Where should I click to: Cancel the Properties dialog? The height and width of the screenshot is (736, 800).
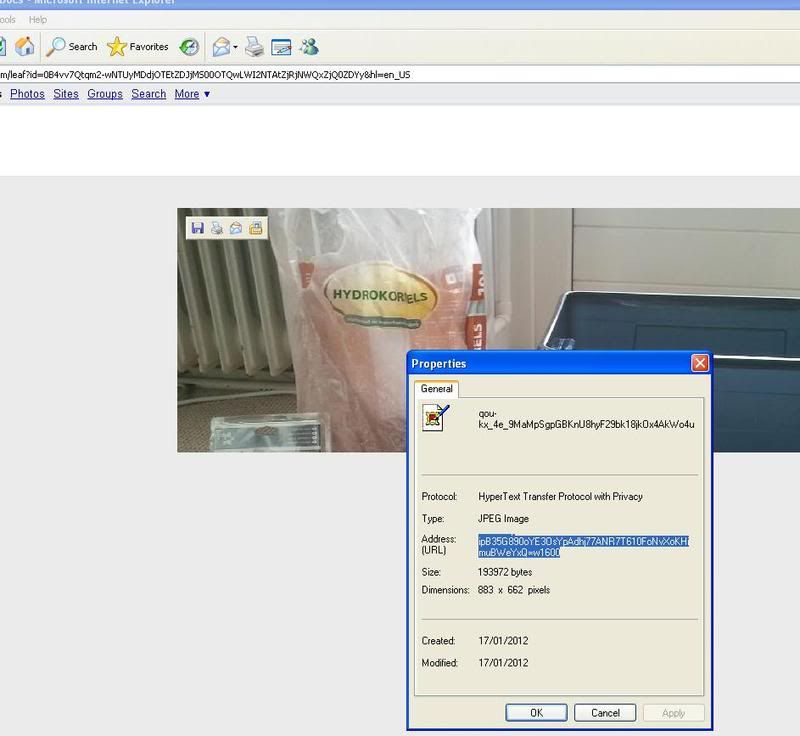605,713
